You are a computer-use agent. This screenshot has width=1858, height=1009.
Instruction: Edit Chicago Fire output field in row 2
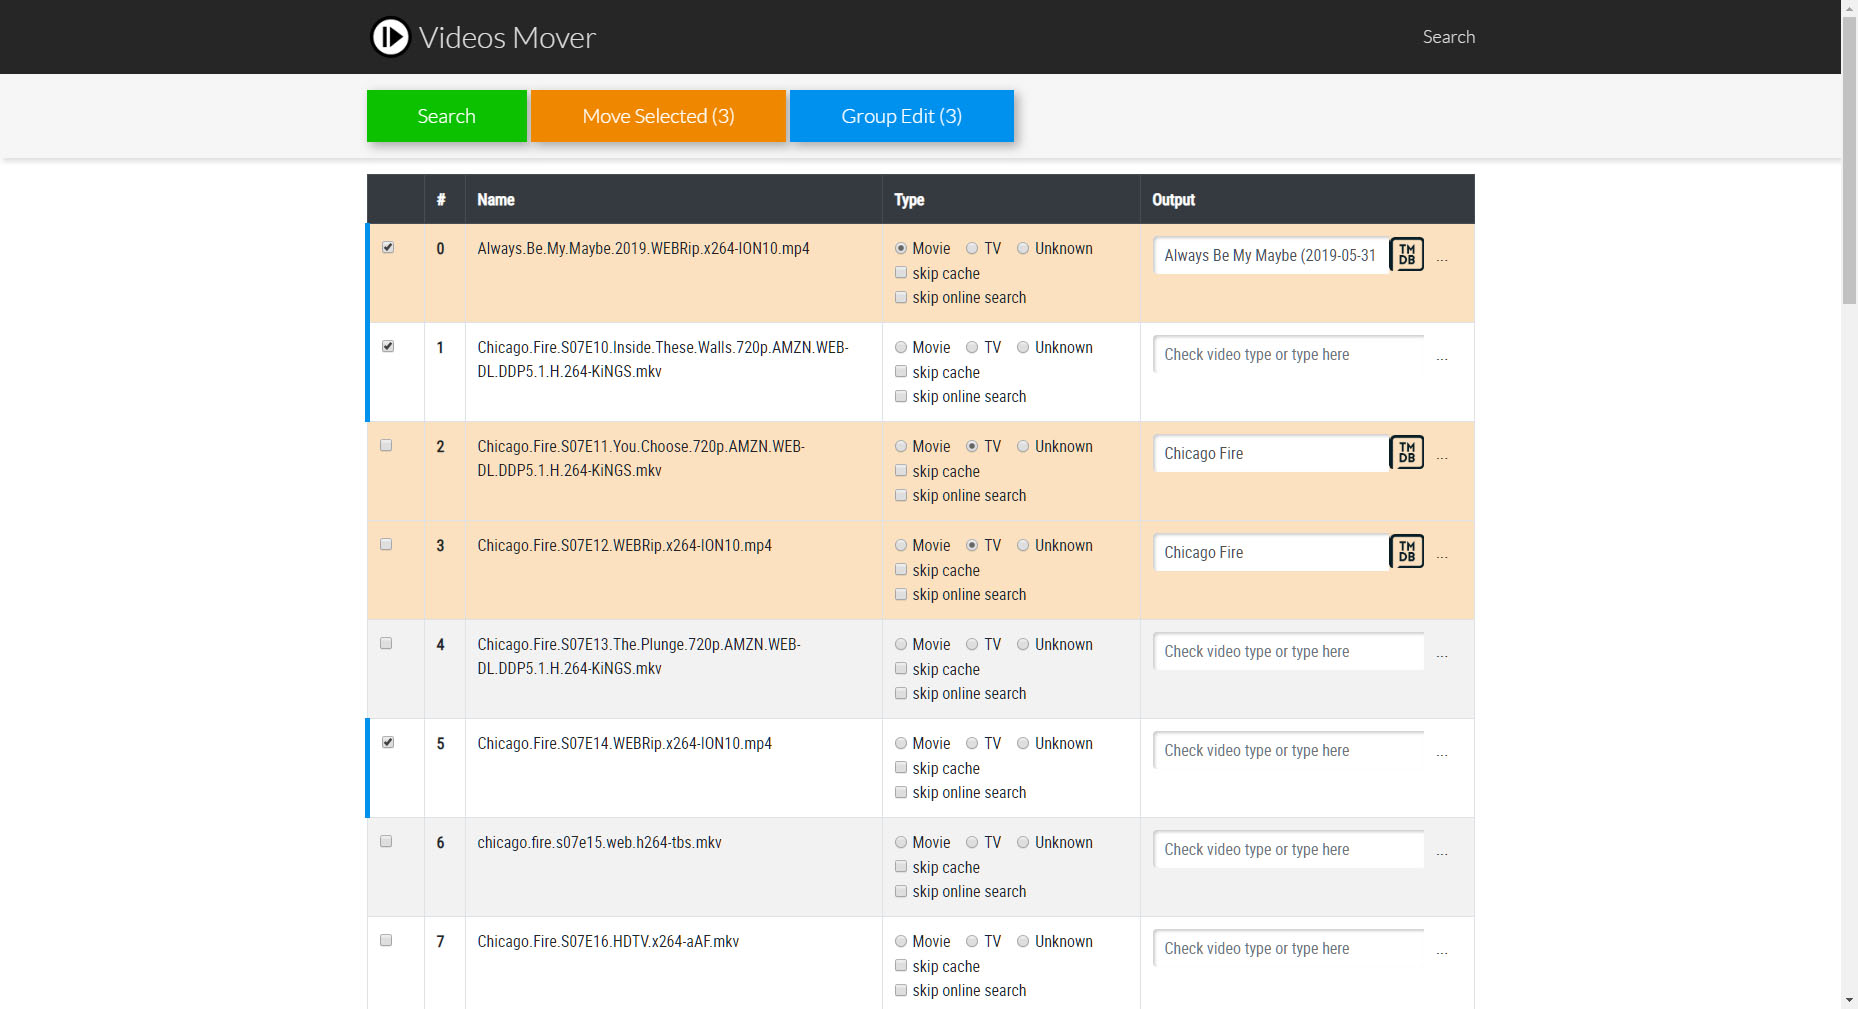[1271, 453]
